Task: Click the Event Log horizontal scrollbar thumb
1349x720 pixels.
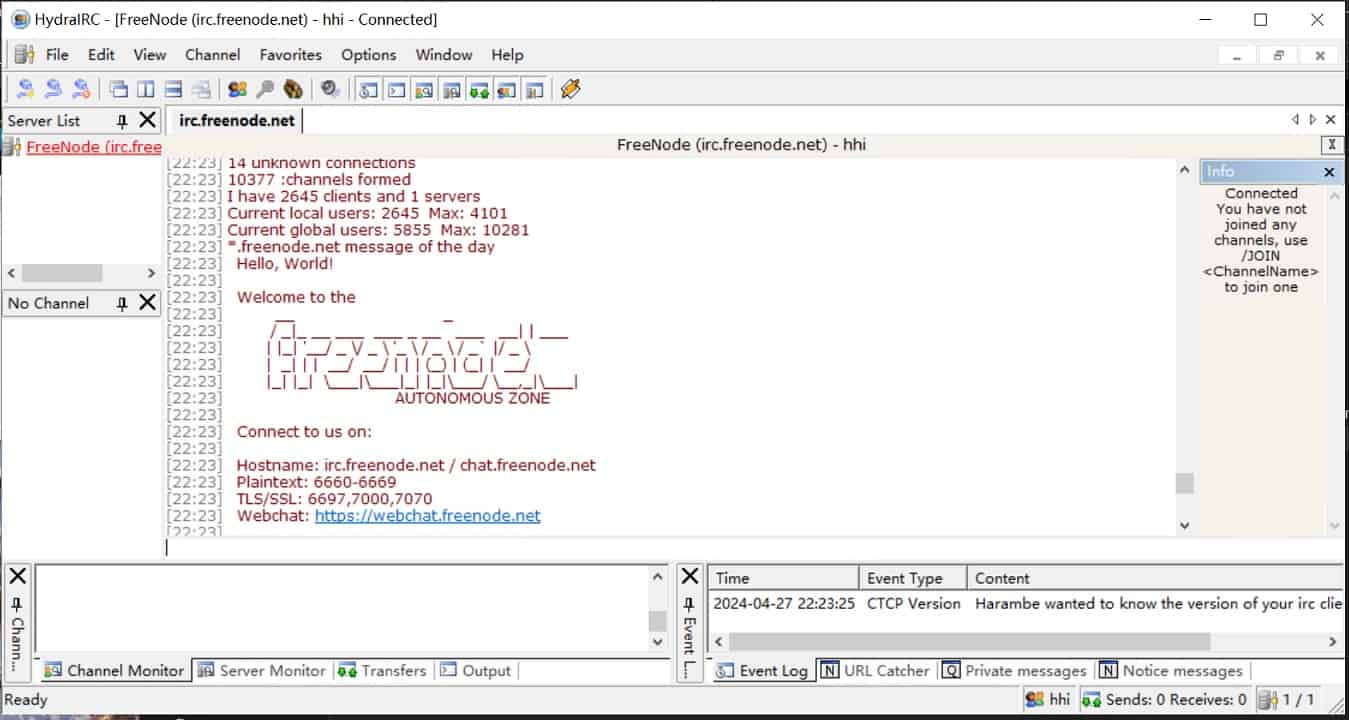Action: coord(968,641)
